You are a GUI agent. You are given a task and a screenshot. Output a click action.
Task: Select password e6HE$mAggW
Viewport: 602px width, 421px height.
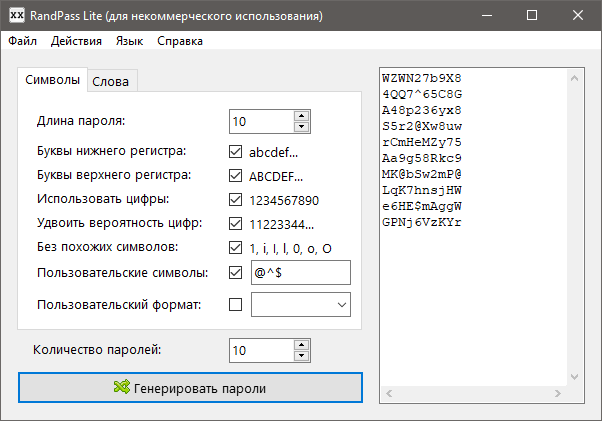point(422,206)
